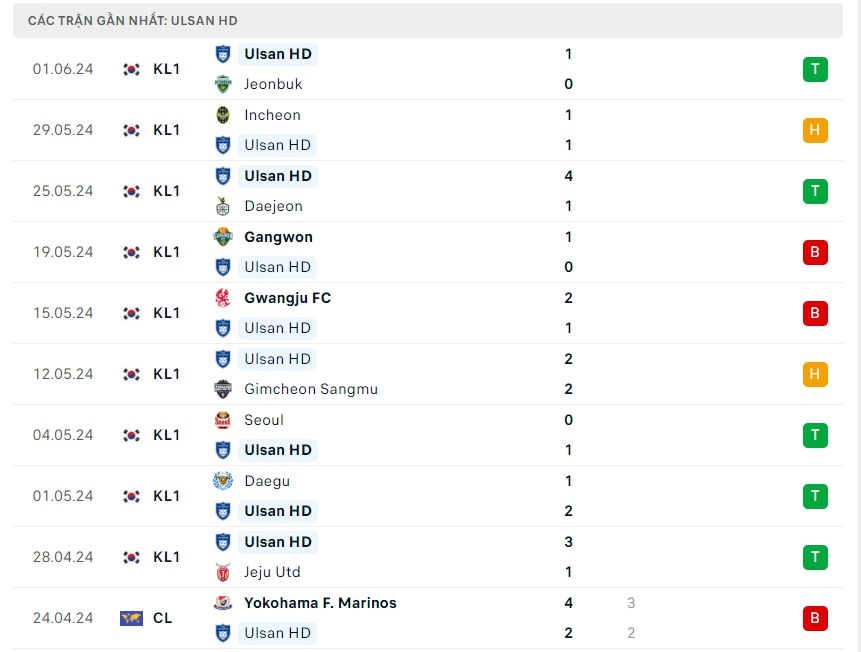Open the Gimcheon Sangmu team link

(310, 389)
